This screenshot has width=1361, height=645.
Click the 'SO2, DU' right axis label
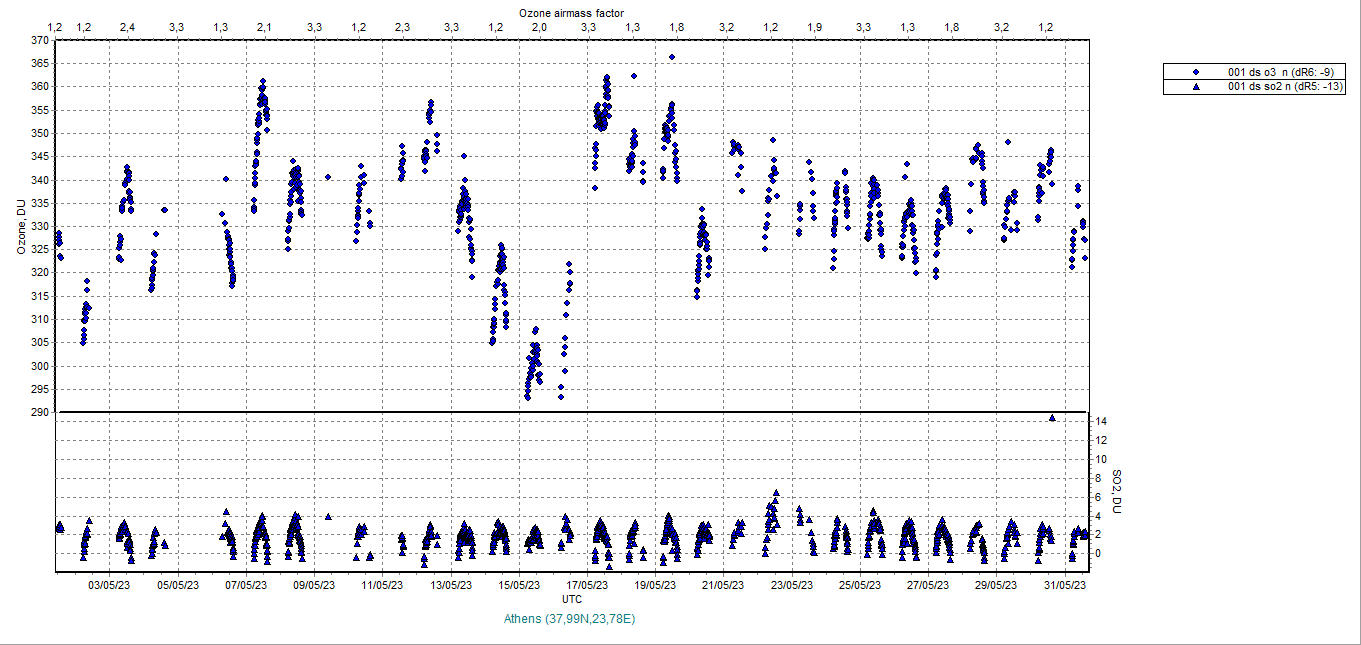coord(1118,490)
